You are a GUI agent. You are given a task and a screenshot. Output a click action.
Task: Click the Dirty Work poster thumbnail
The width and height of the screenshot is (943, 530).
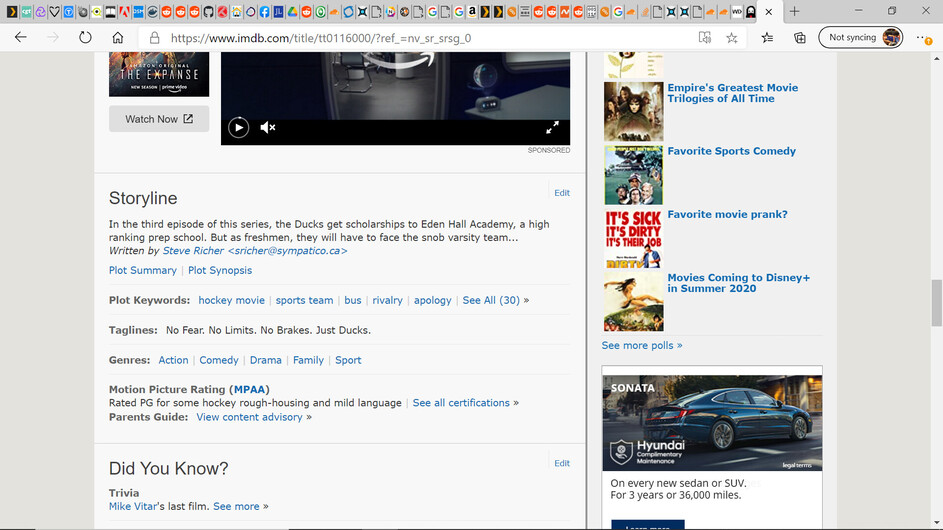tap(633, 238)
